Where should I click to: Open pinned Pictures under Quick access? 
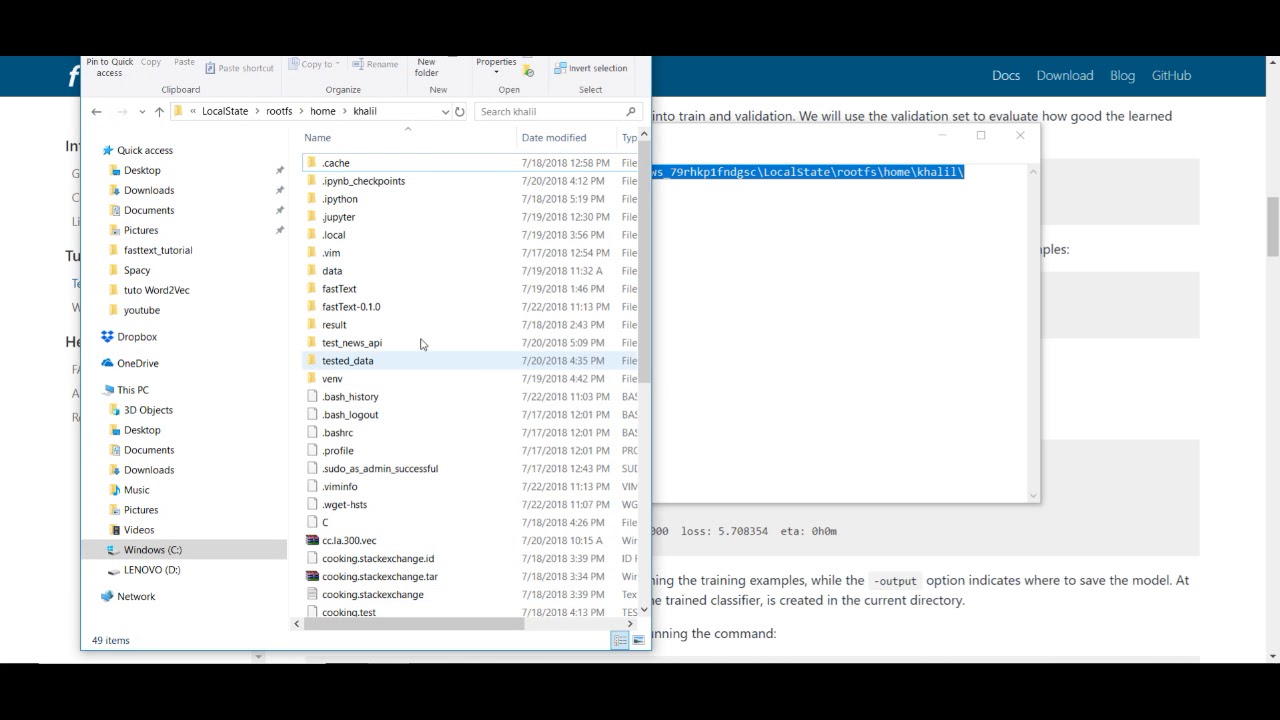[141, 231]
